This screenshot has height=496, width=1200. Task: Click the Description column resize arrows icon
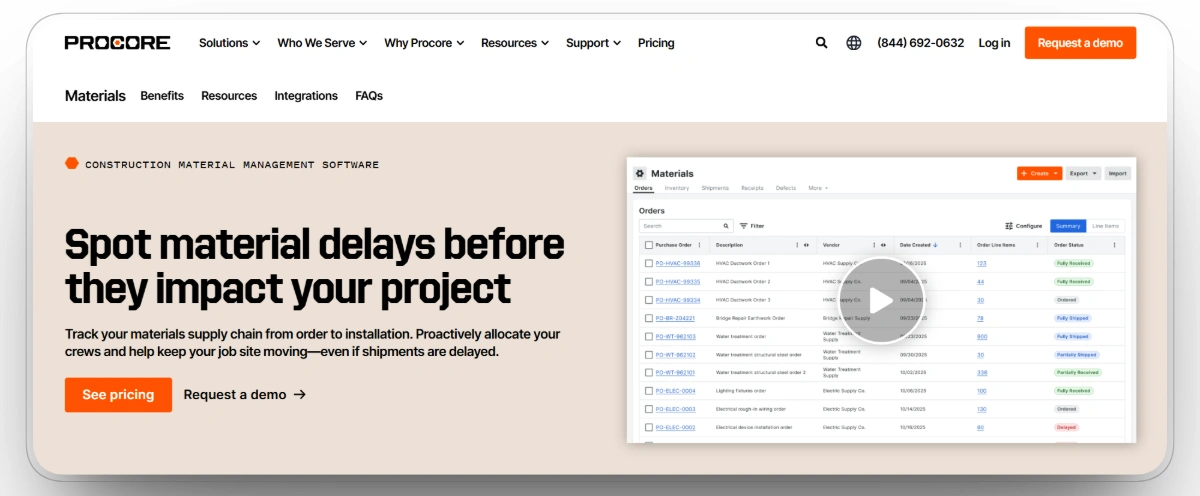pyautogui.click(x=806, y=245)
